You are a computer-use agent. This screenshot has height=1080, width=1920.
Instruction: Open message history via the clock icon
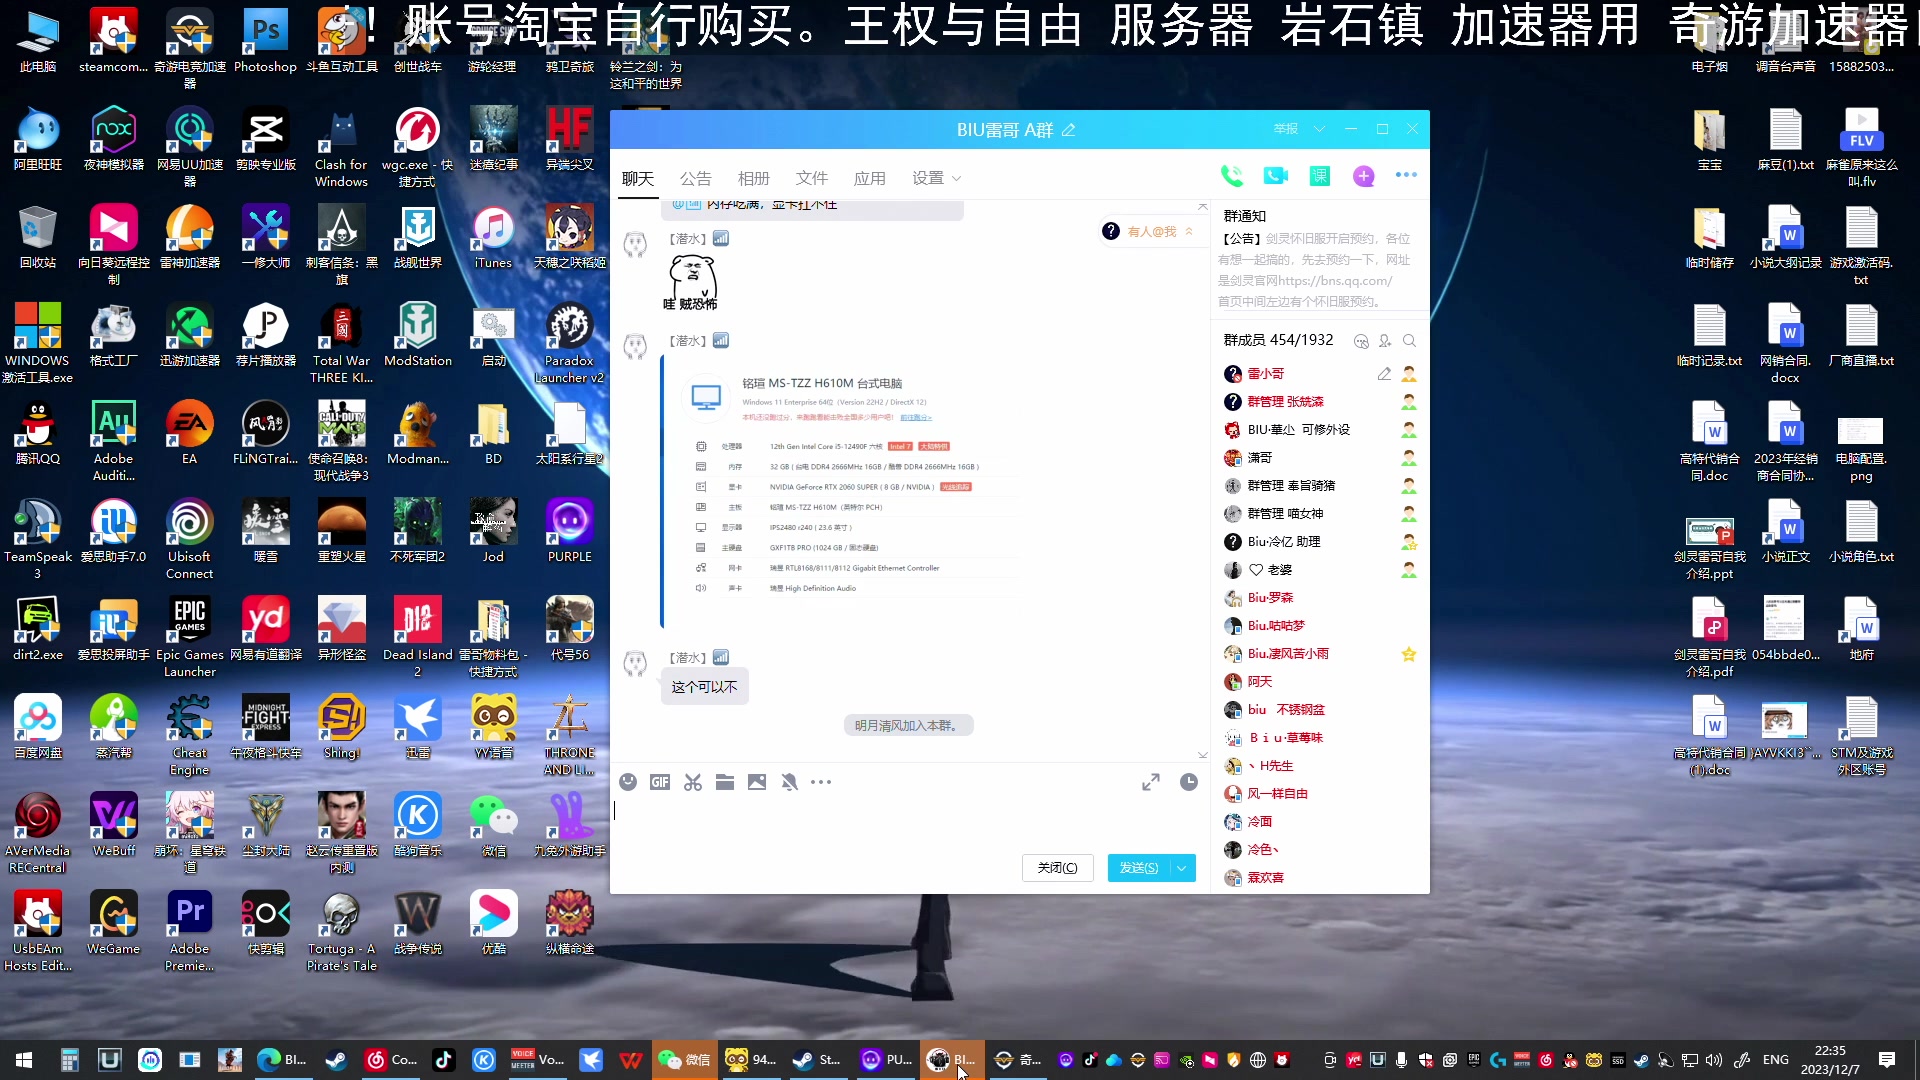pos(1189,783)
